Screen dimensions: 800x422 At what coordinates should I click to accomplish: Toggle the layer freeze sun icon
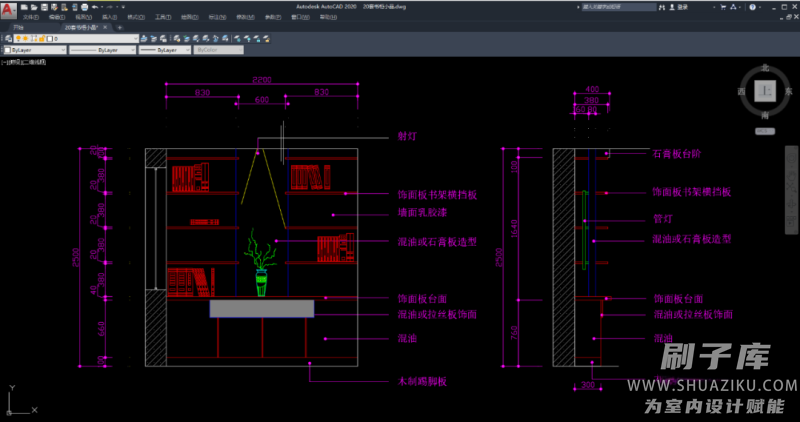[24, 38]
